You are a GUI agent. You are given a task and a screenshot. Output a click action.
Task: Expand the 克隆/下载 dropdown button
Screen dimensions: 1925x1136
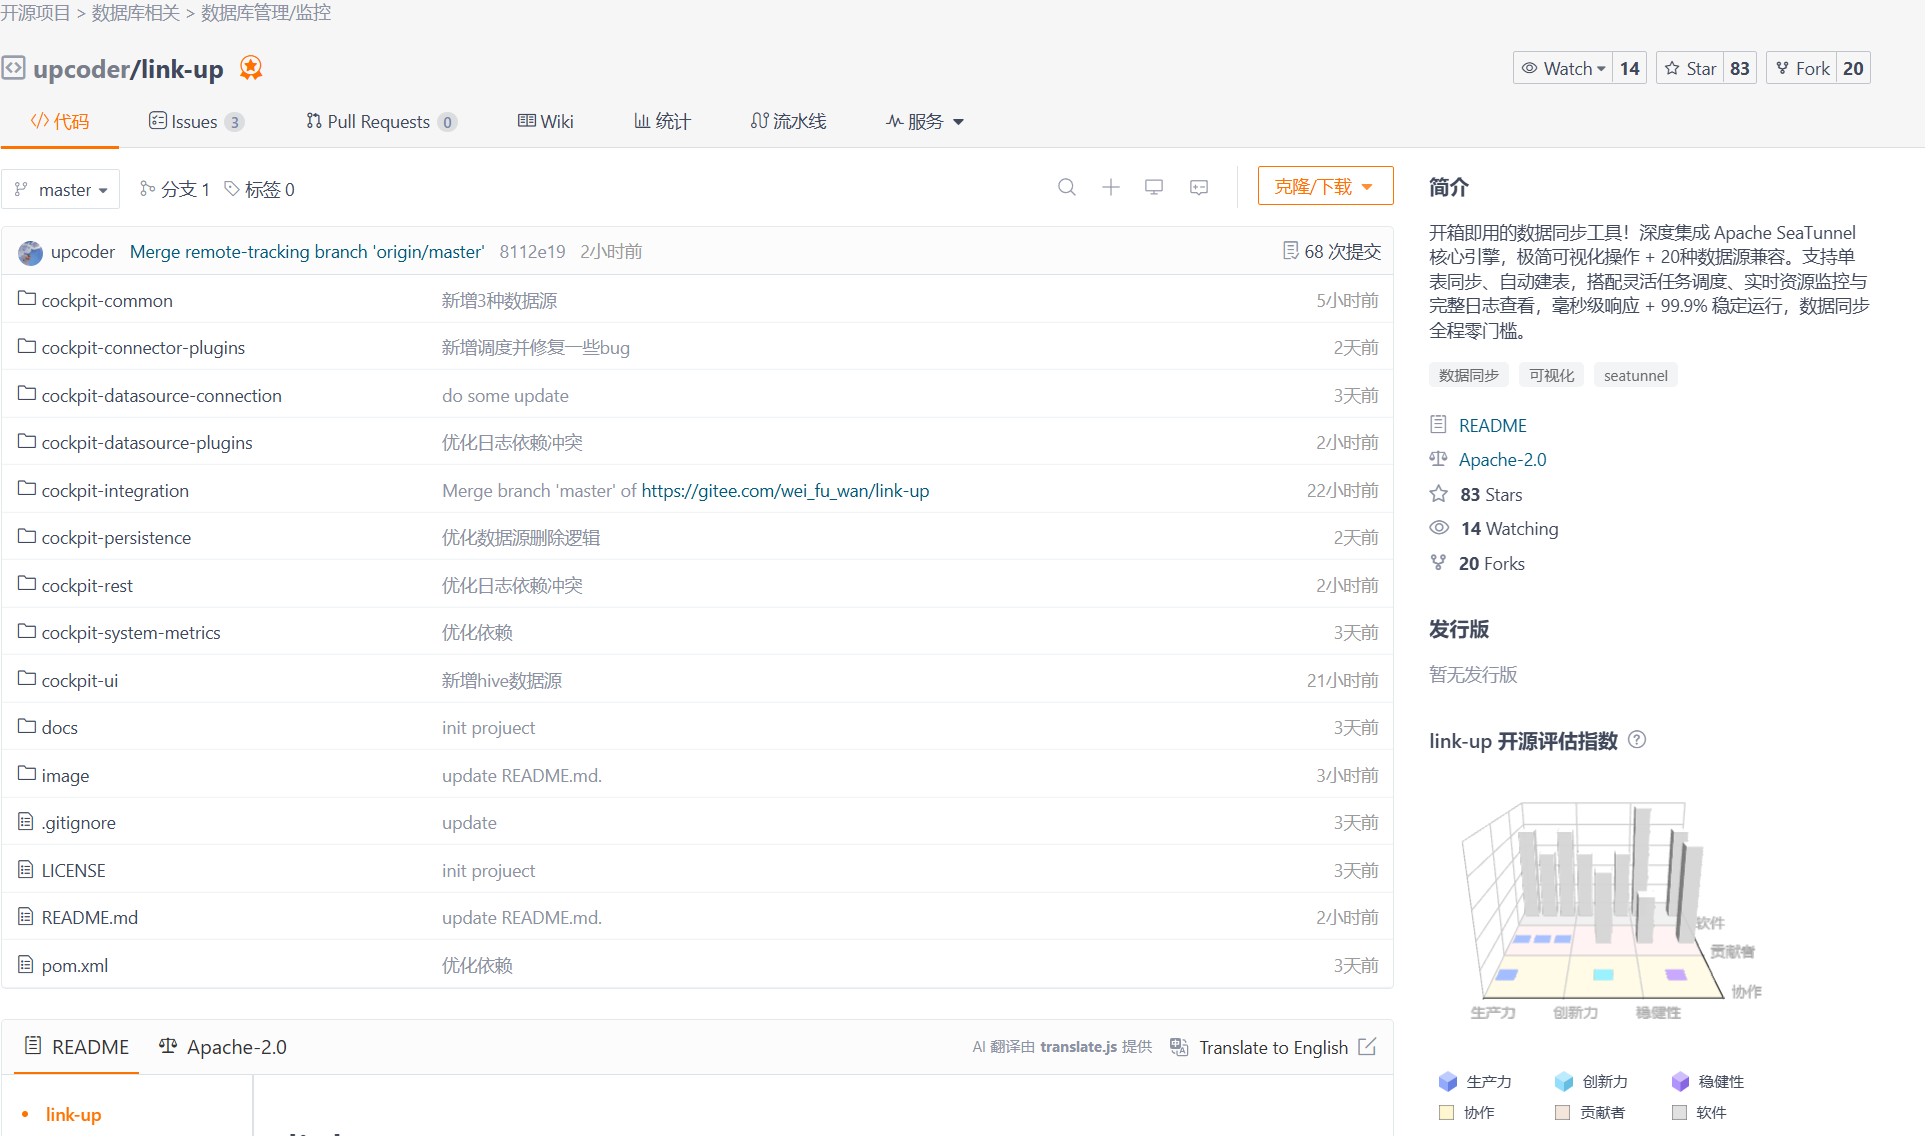1324,186
